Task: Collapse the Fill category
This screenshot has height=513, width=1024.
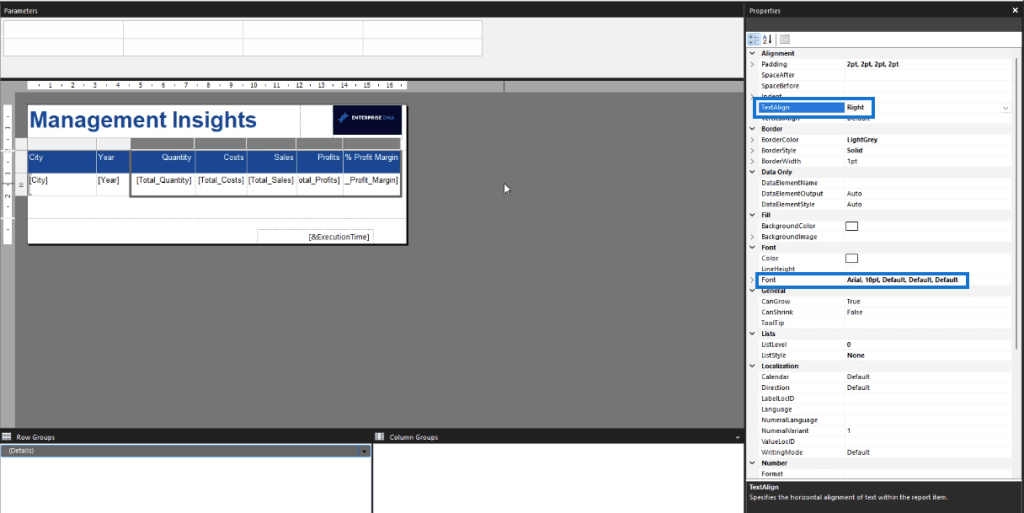Action: (752, 215)
